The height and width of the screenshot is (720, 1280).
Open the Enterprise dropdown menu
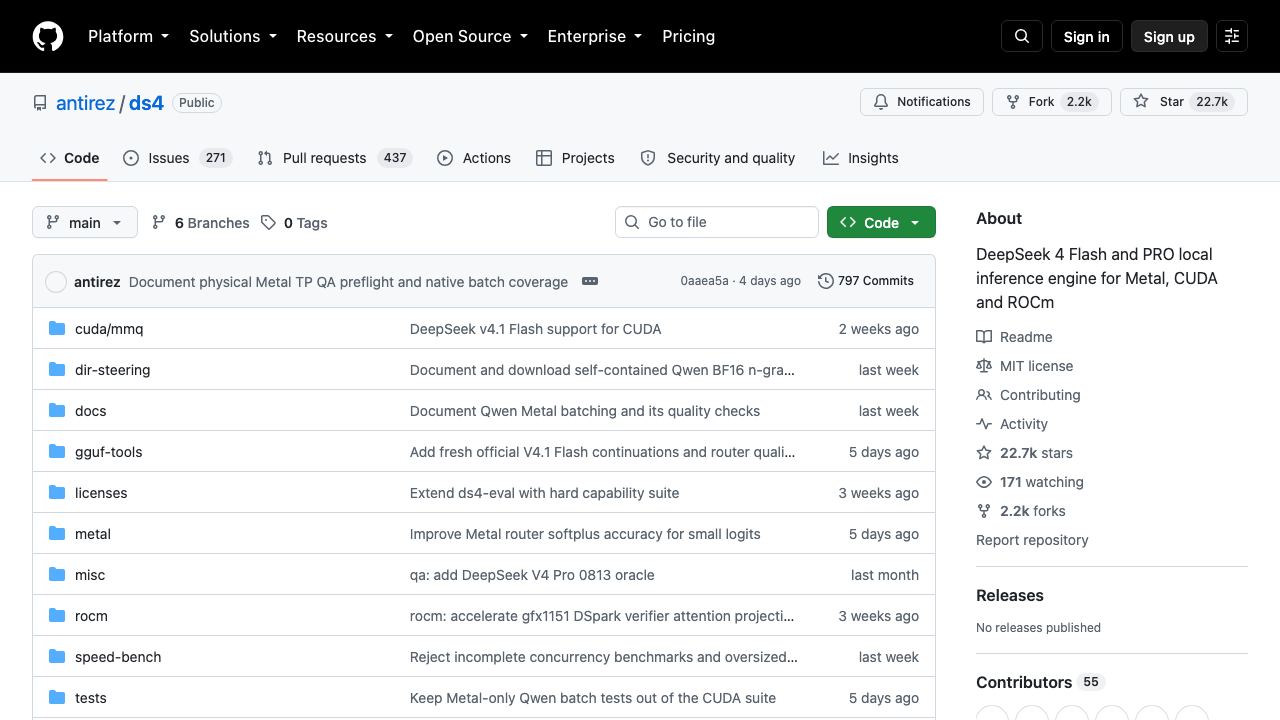click(x=595, y=36)
